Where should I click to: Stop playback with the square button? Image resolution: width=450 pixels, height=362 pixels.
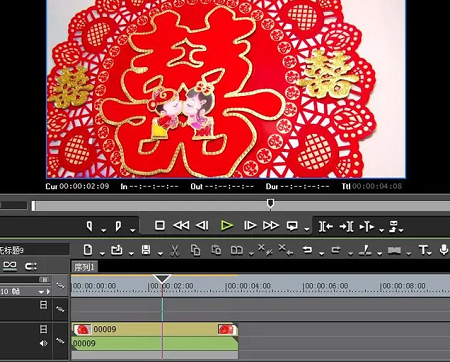tap(160, 226)
